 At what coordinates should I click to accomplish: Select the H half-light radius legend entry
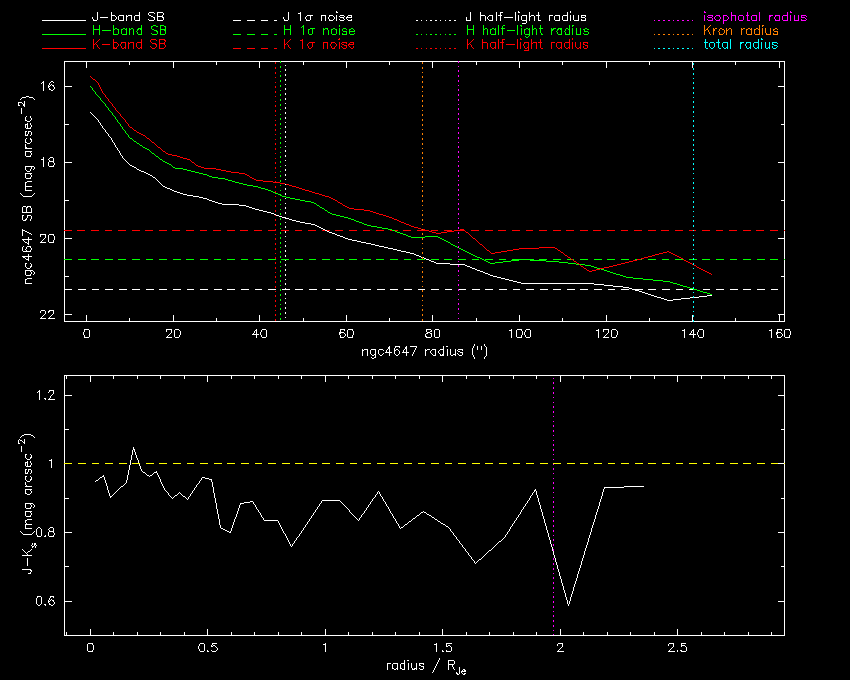pos(527,31)
